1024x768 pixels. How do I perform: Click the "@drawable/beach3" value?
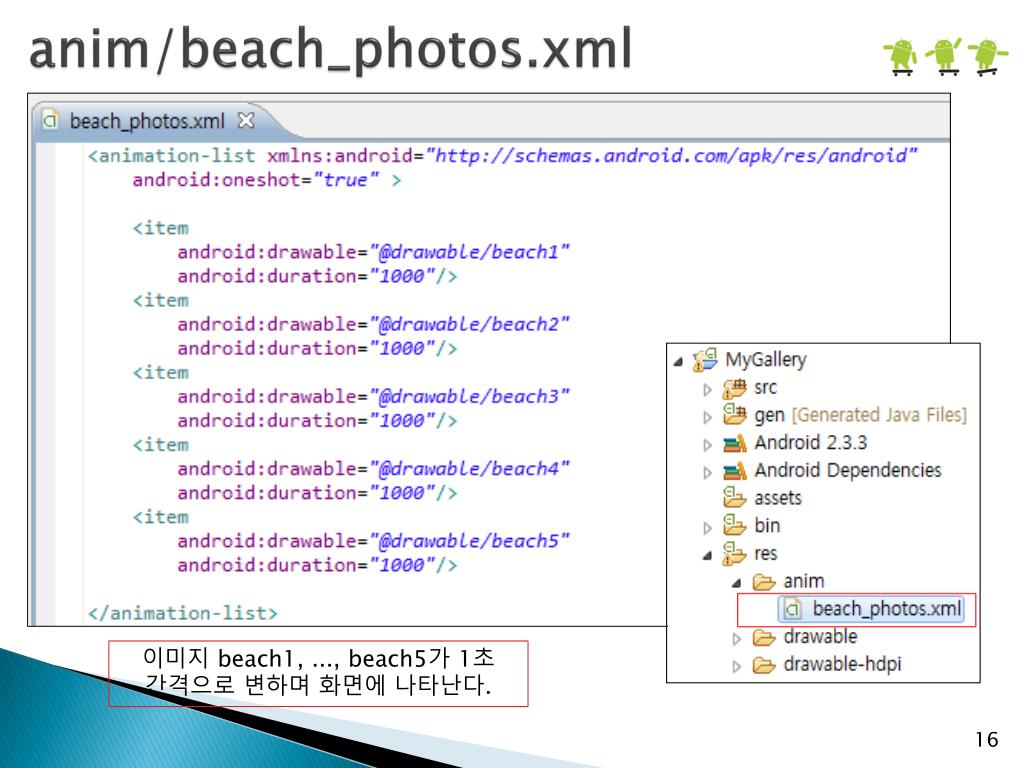pyautogui.click(x=470, y=396)
